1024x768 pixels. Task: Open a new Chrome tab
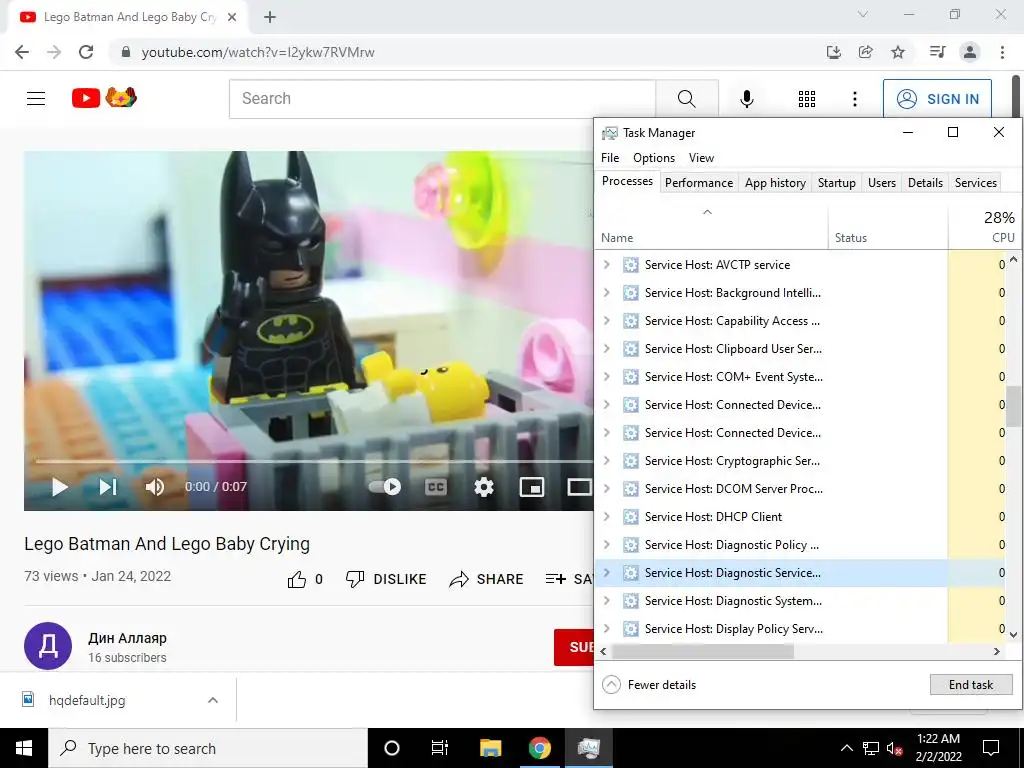(270, 17)
